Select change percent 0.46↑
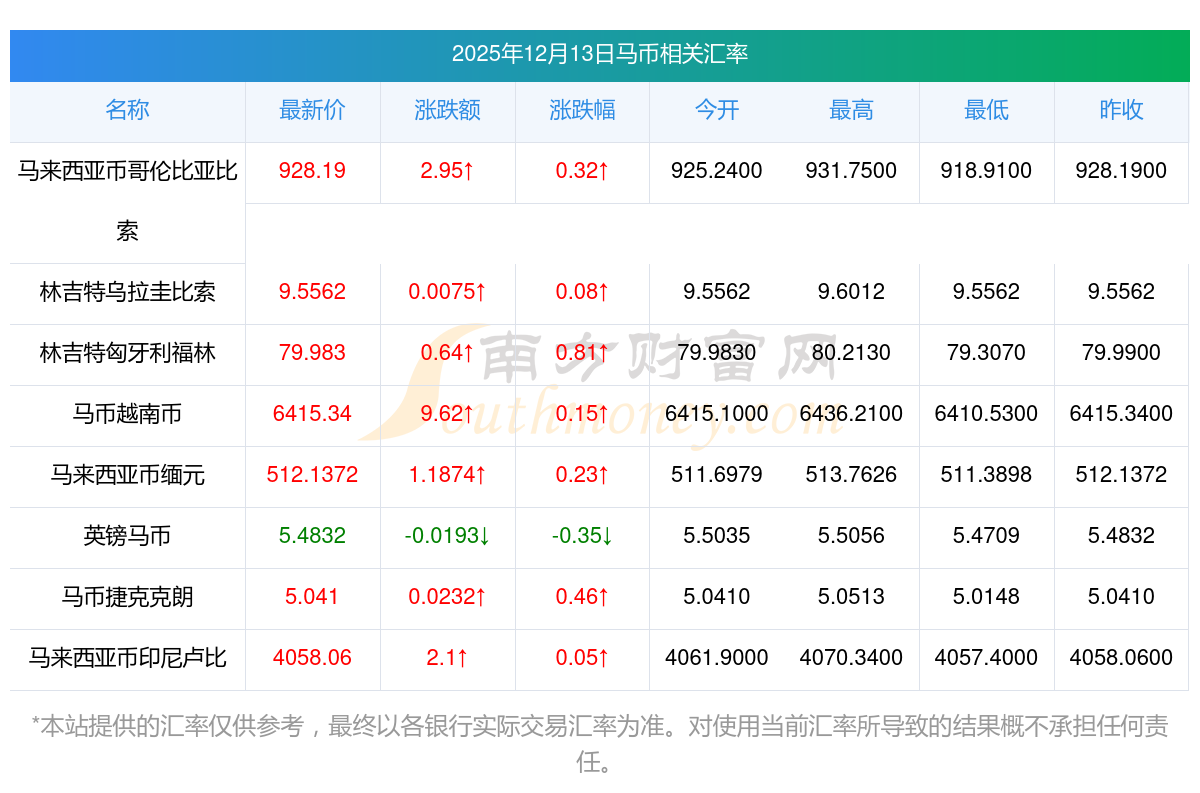 [x=582, y=597]
